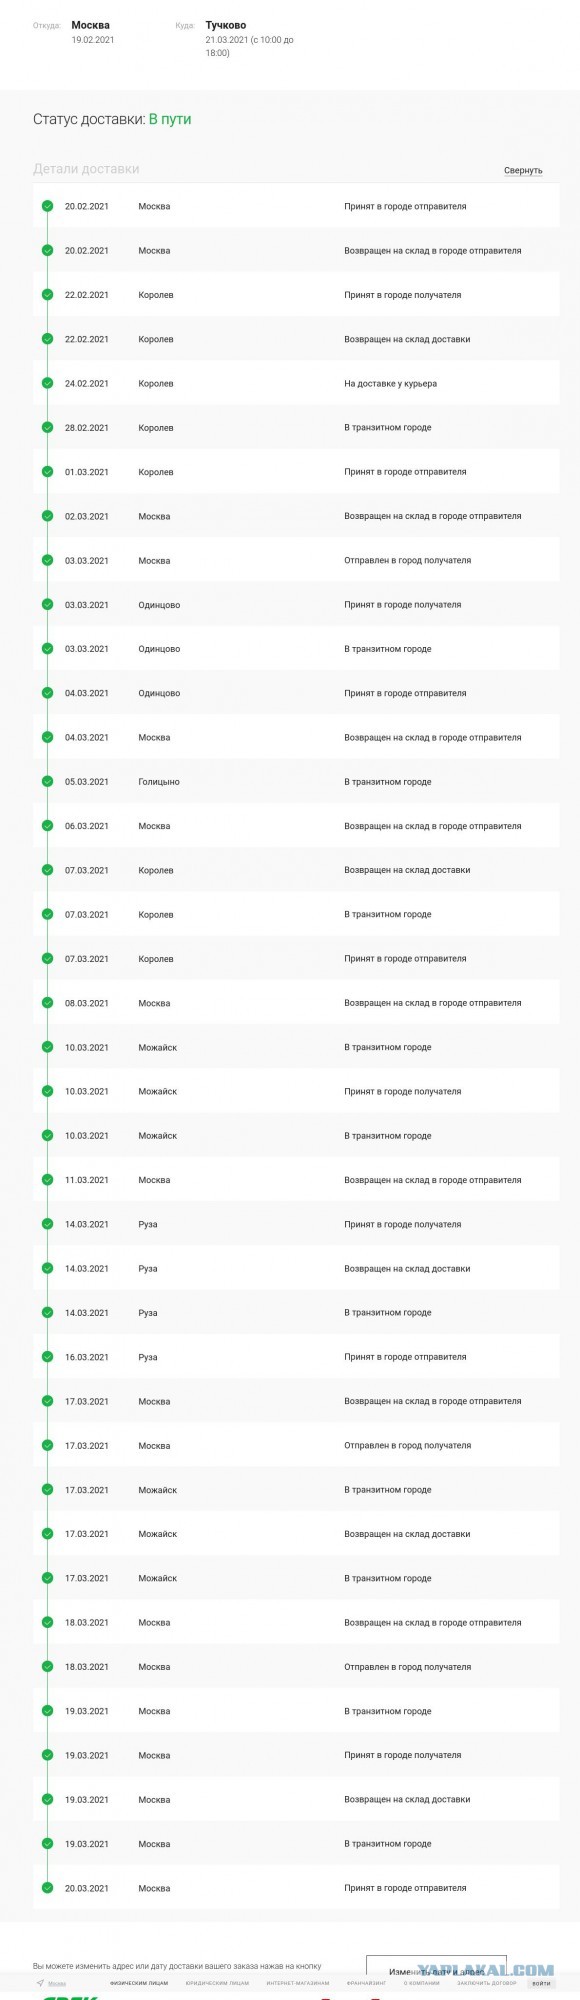This screenshot has height=2000, width=580.
Task: Click О компании link
Action: tap(421, 1983)
